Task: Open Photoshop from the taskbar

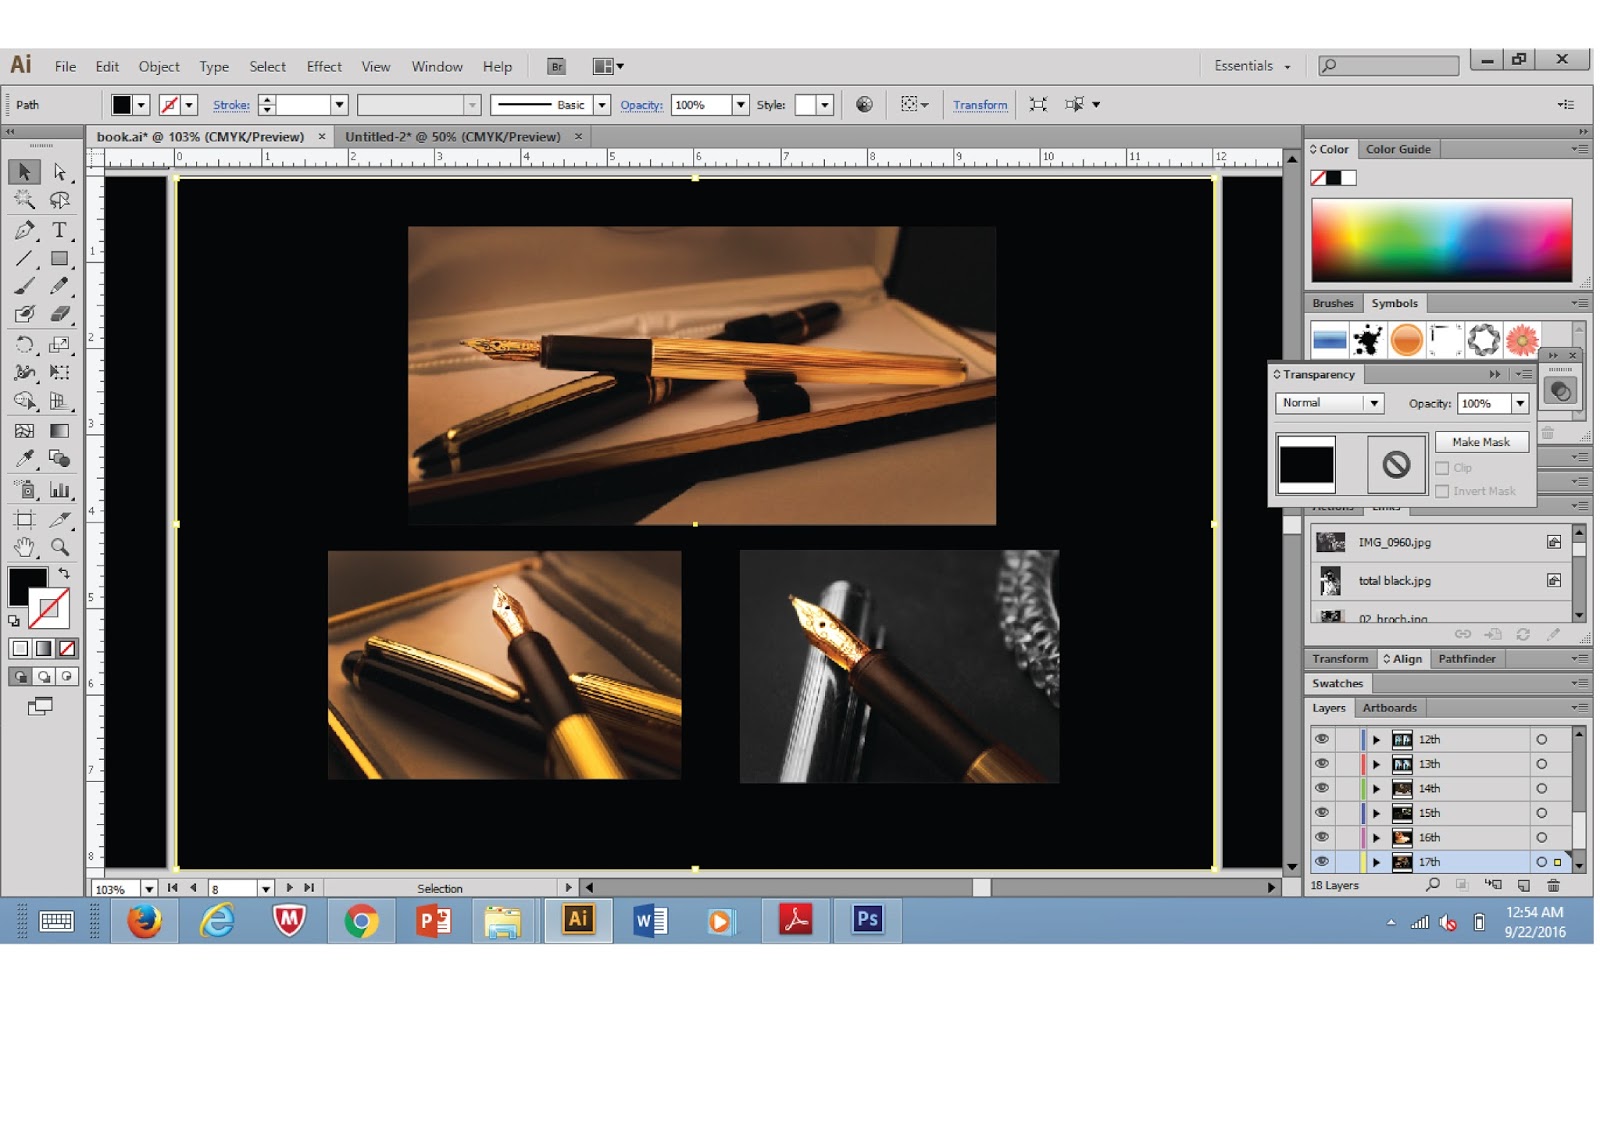Action: point(867,919)
